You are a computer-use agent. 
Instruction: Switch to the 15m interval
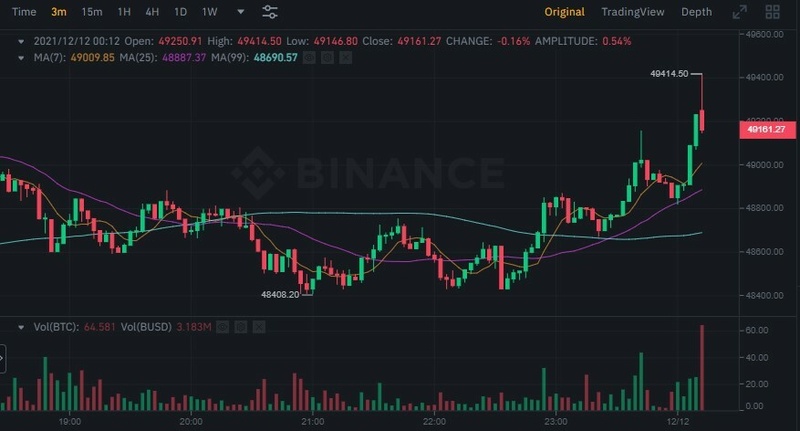tap(92, 12)
